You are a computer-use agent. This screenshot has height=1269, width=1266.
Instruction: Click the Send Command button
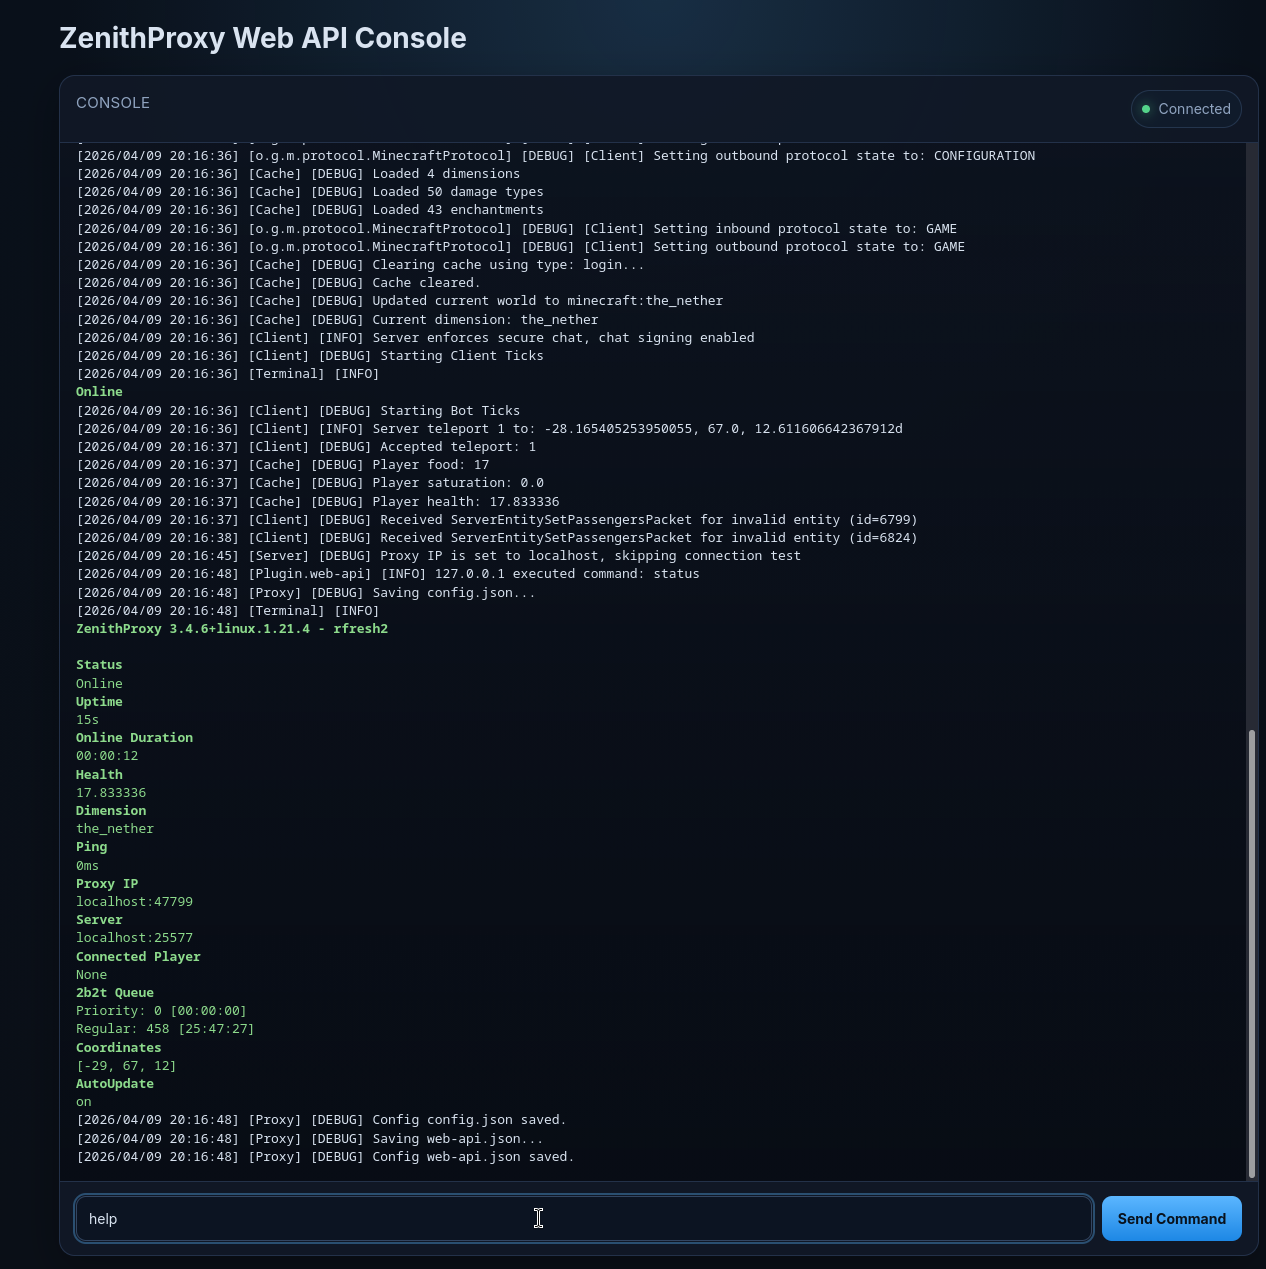[x=1171, y=1218]
